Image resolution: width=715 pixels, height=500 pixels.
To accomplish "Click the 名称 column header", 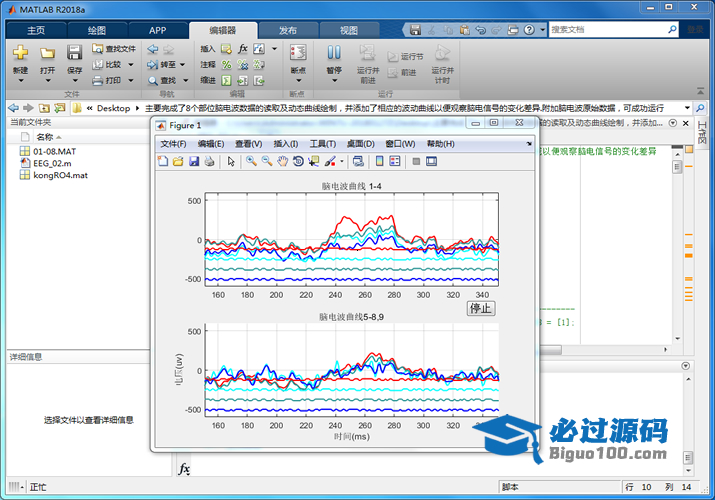I will click(45, 137).
